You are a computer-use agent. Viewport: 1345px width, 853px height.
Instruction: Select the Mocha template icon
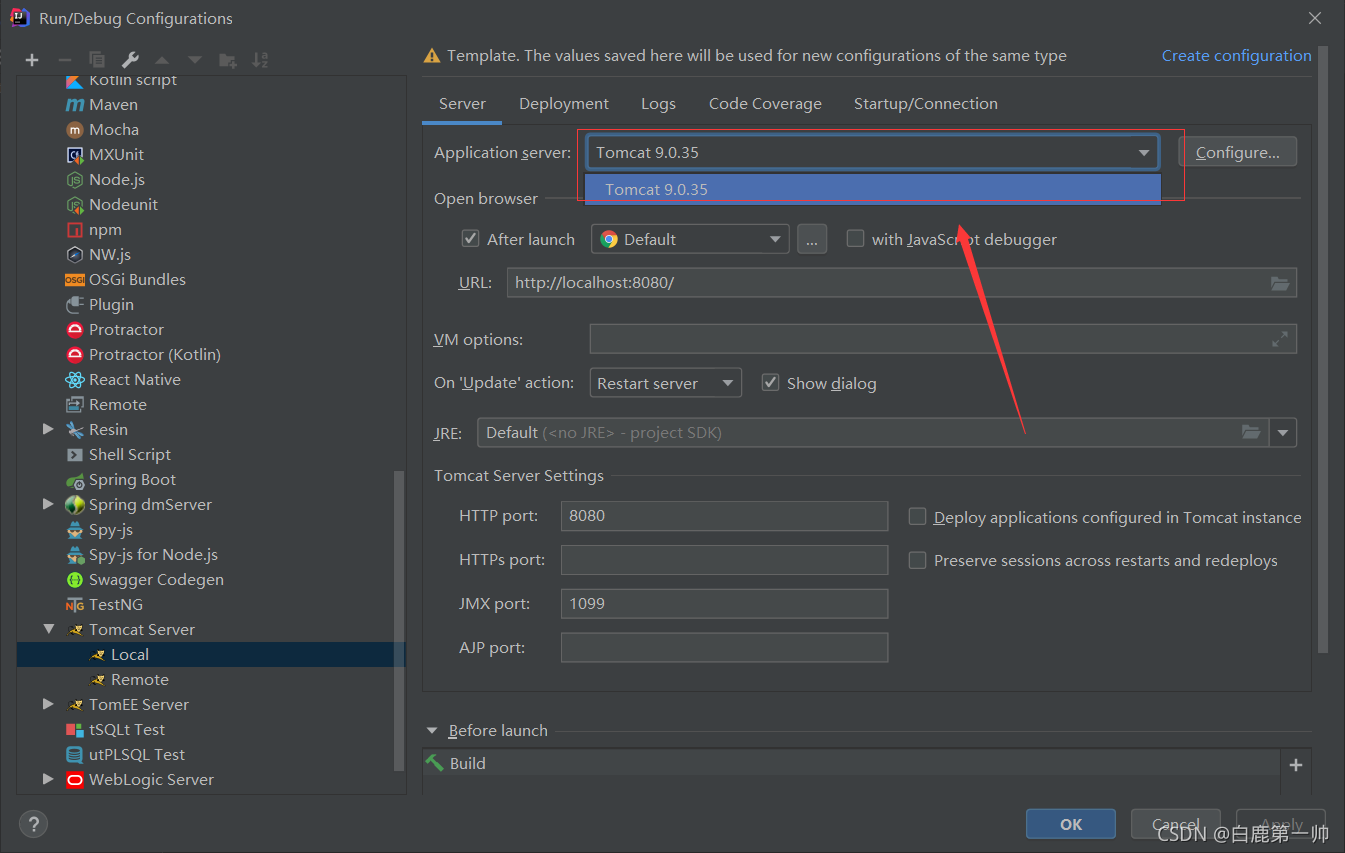coord(74,130)
